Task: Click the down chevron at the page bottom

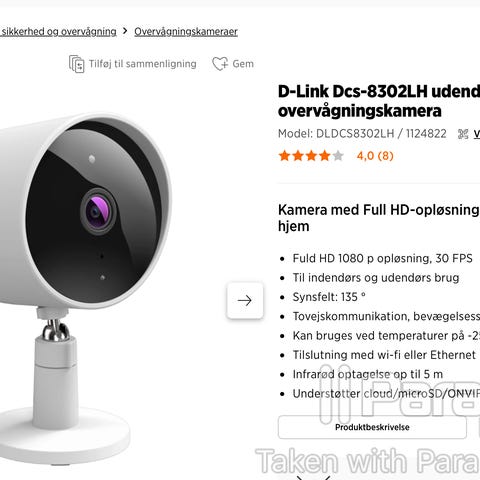Action: 313,478
